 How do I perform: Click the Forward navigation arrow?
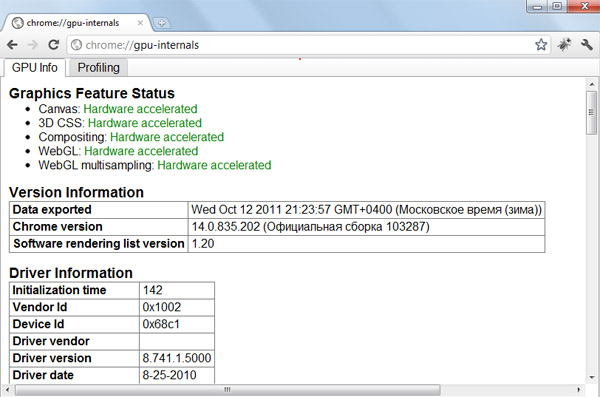pos(33,45)
